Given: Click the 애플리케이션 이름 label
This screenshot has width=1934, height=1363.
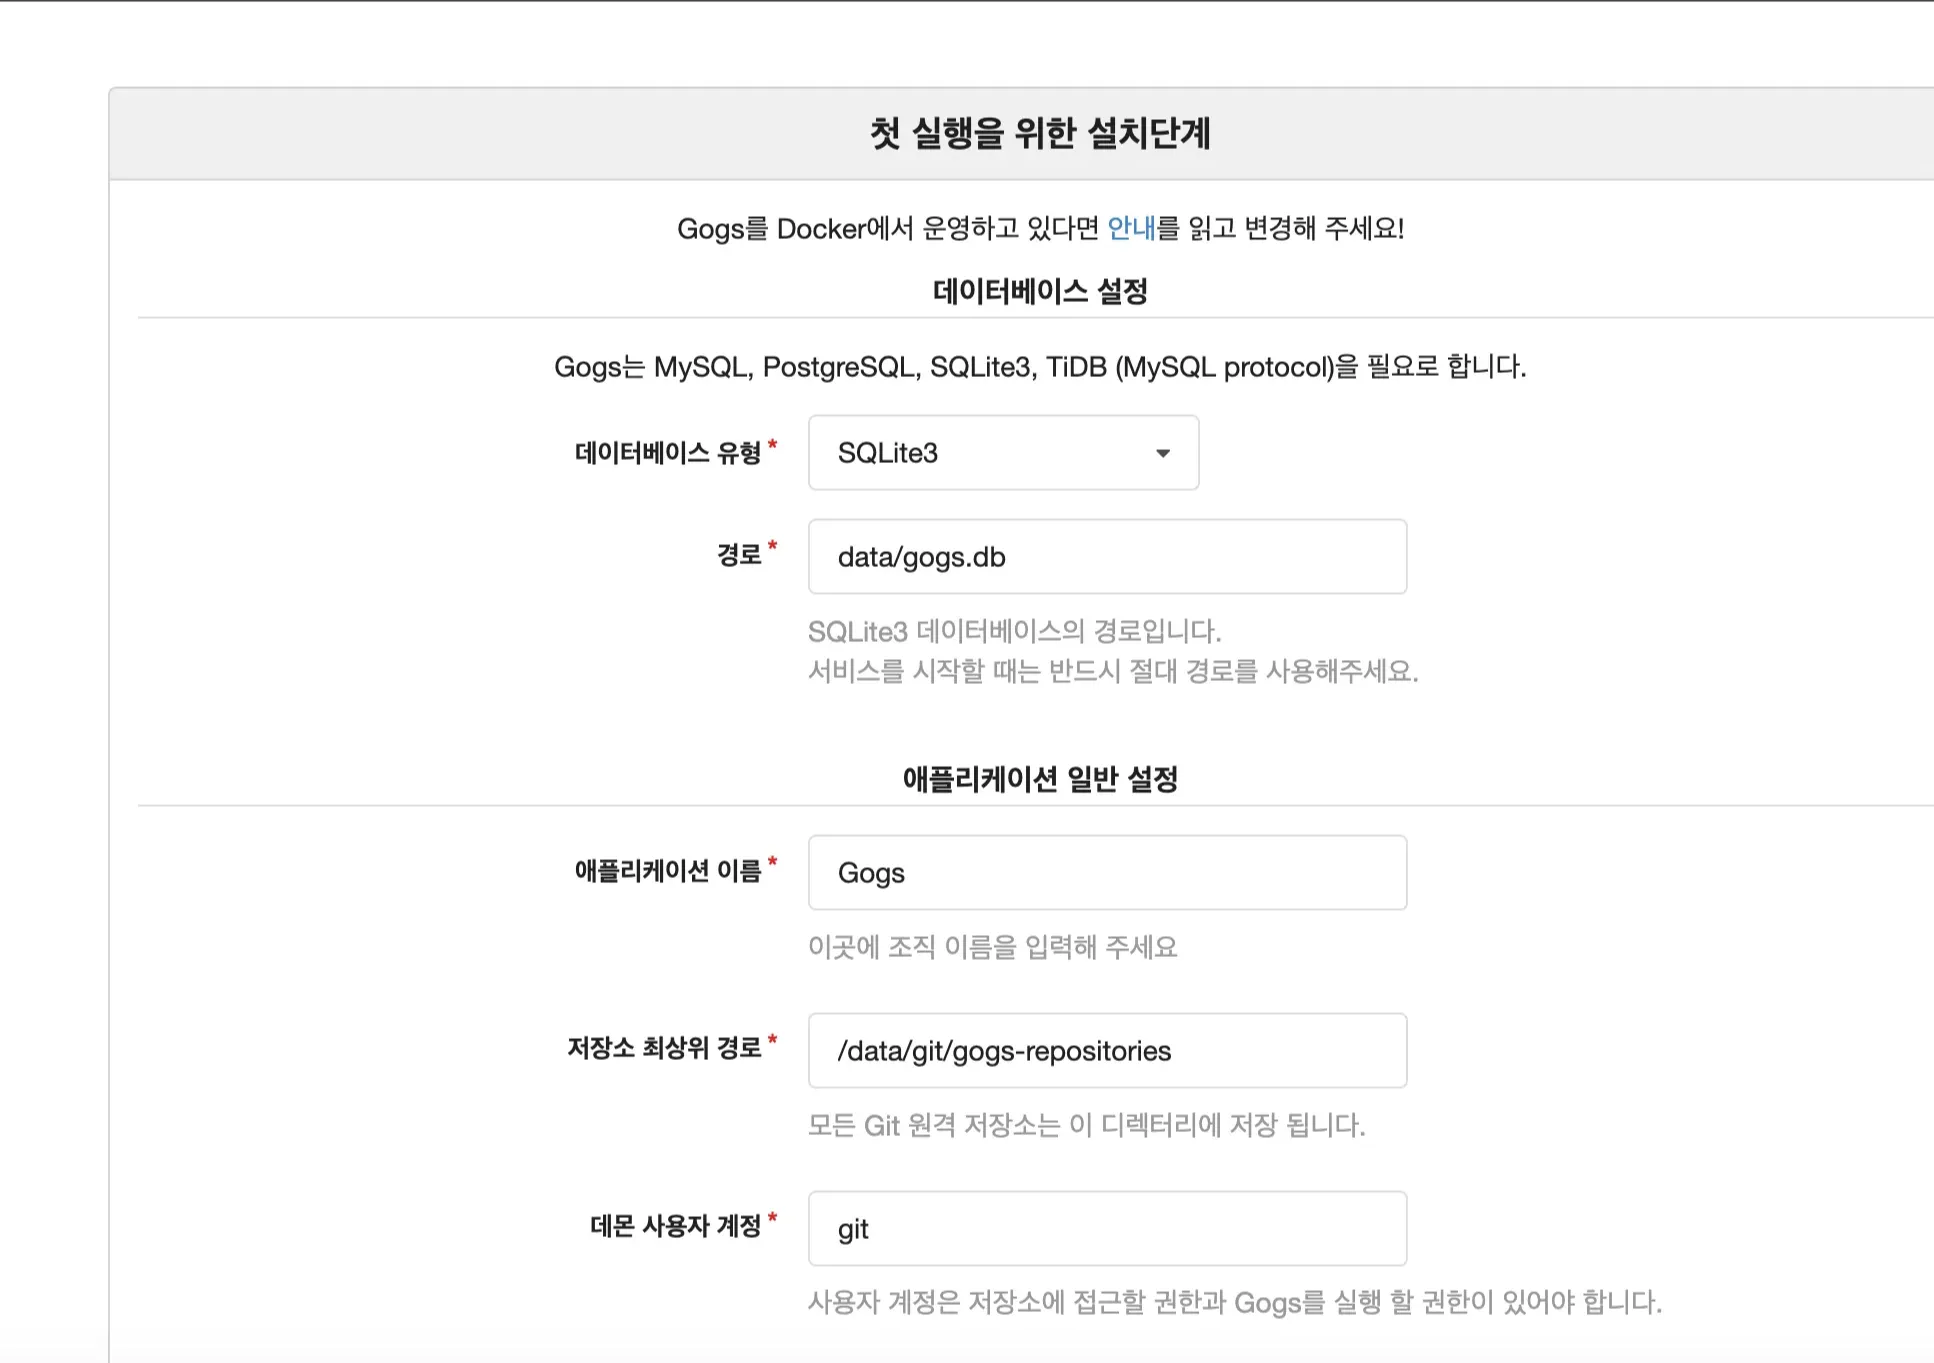Looking at the screenshot, I should tap(668, 871).
